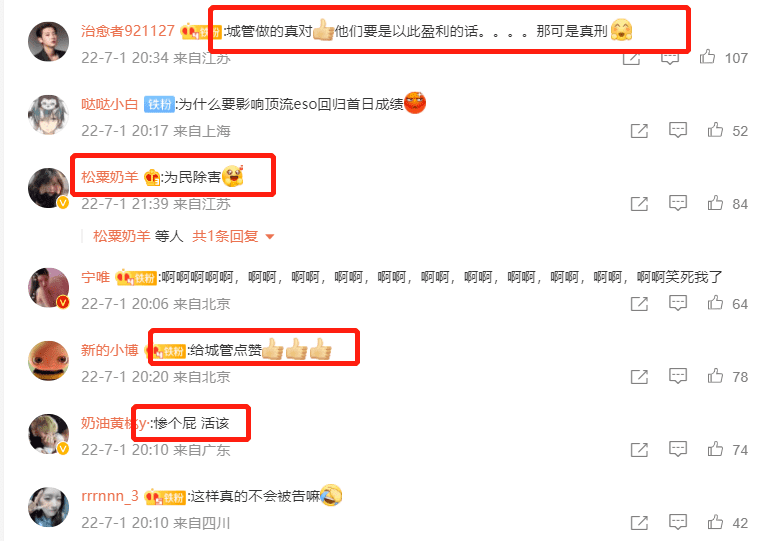Open 哒哒小白 user profile link
Screen dimensions: 770x541
click(x=110, y=104)
